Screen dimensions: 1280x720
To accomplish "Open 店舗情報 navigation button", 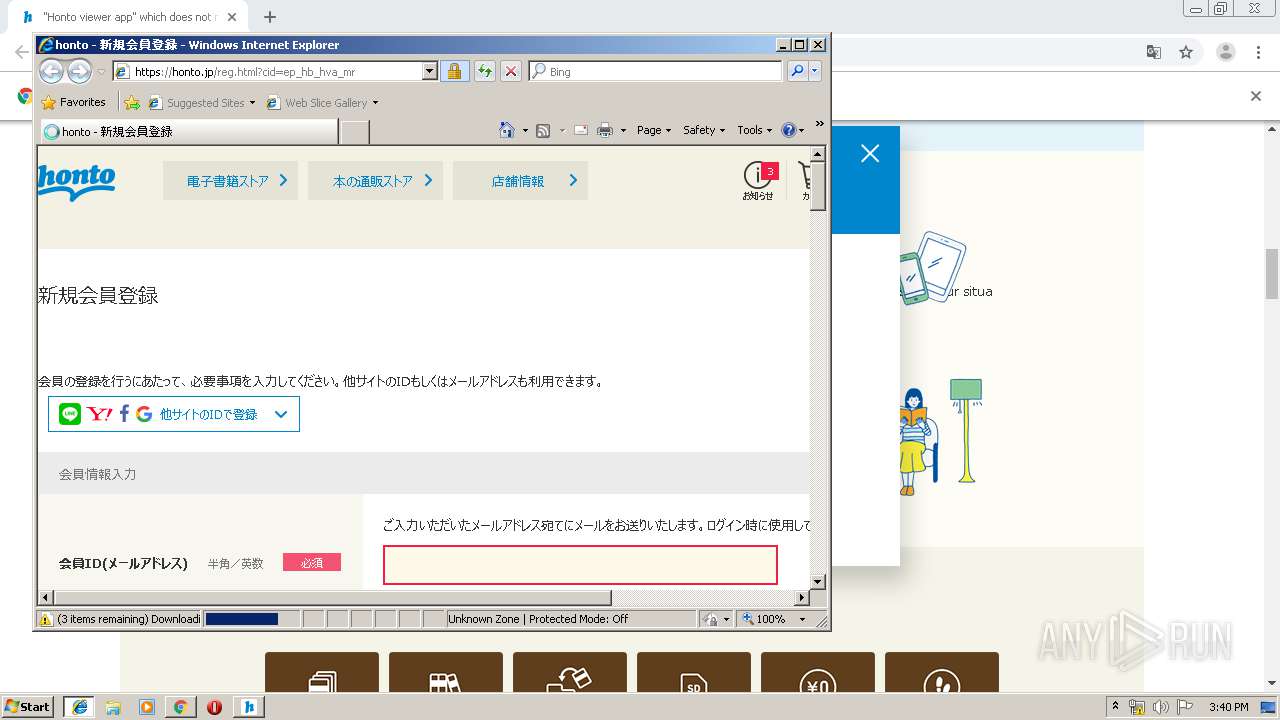I will click(x=520, y=181).
